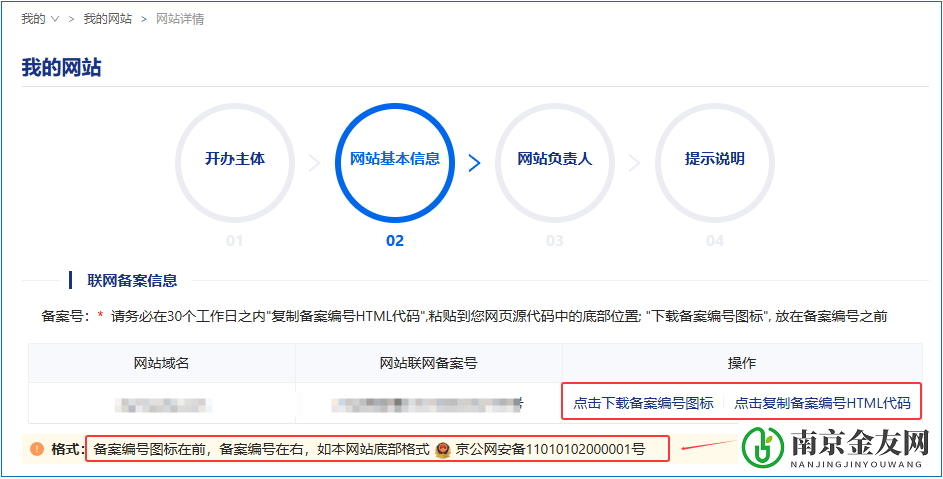Select the 提示说明 step circle
The height and width of the screenshot is (479, 943).
click(714, 162)
